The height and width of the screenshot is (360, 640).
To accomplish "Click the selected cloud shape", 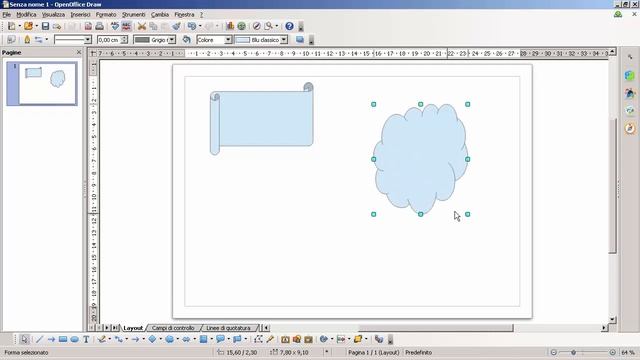I will point(420,159).
